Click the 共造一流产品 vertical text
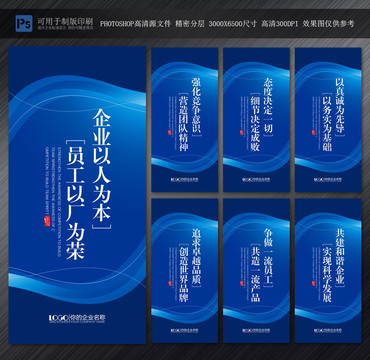The image size is (370, 360). pyautogui.click(x=255, y=274)
